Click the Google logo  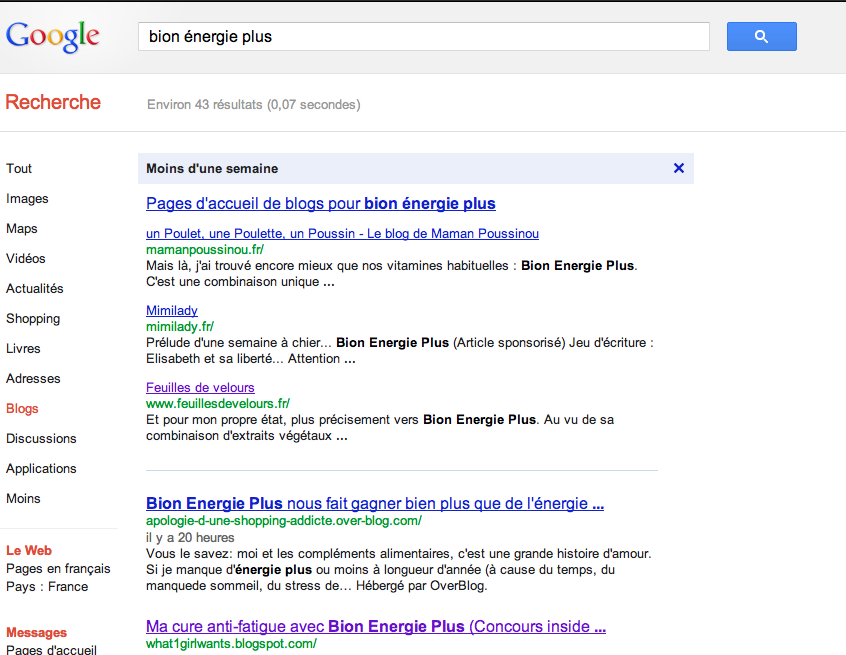tap(52, 37)
